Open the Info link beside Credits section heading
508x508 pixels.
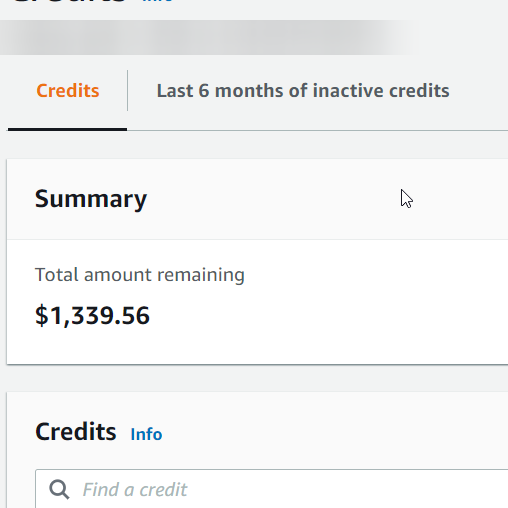click(146, 434)
